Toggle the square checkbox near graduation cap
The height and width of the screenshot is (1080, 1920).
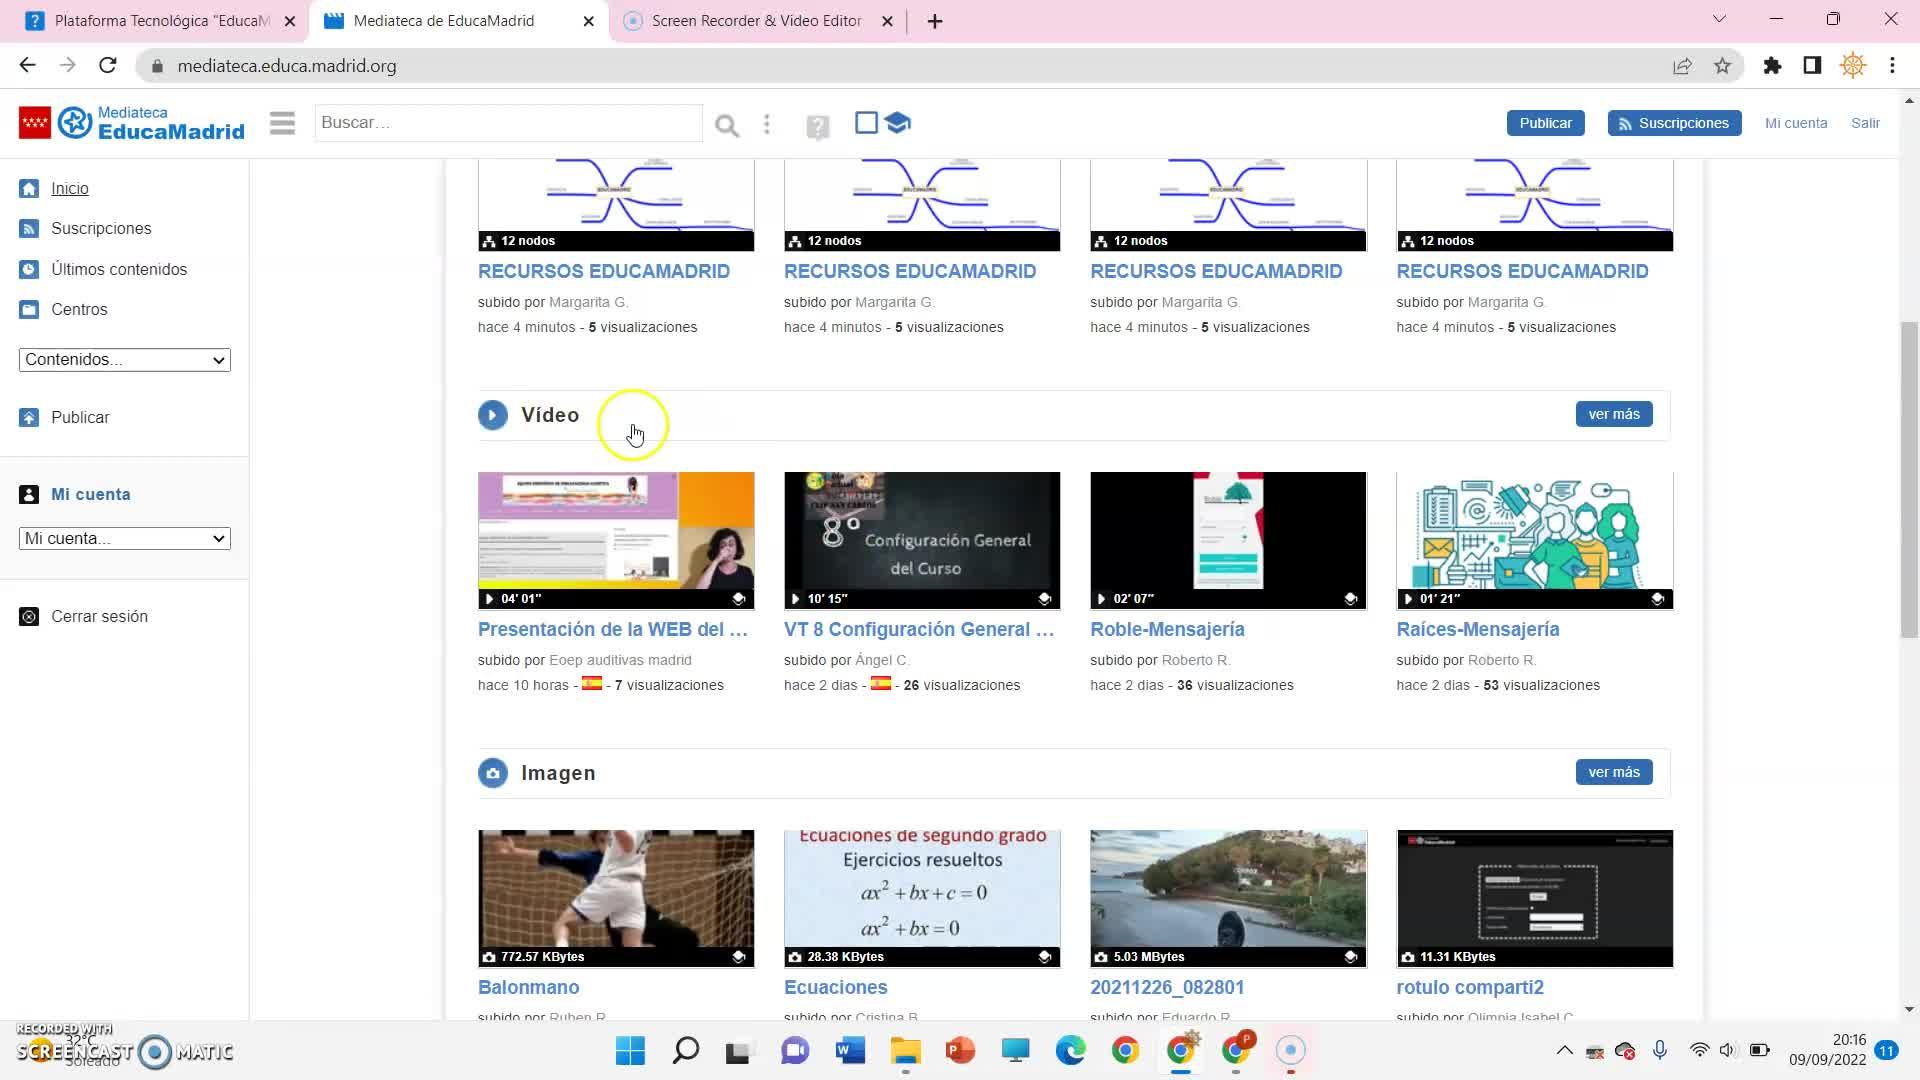pos(866,123)
